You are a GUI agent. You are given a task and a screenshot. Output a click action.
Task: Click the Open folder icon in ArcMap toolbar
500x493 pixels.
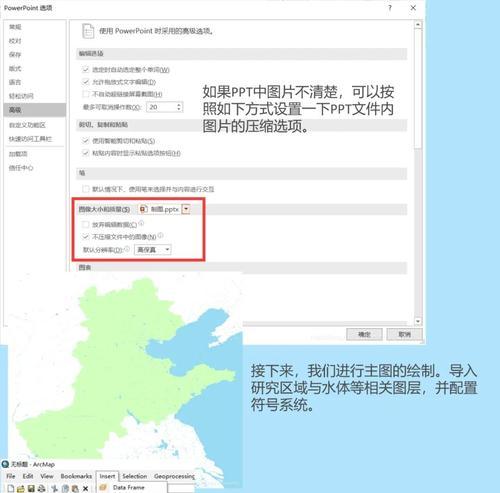point(21,488)
